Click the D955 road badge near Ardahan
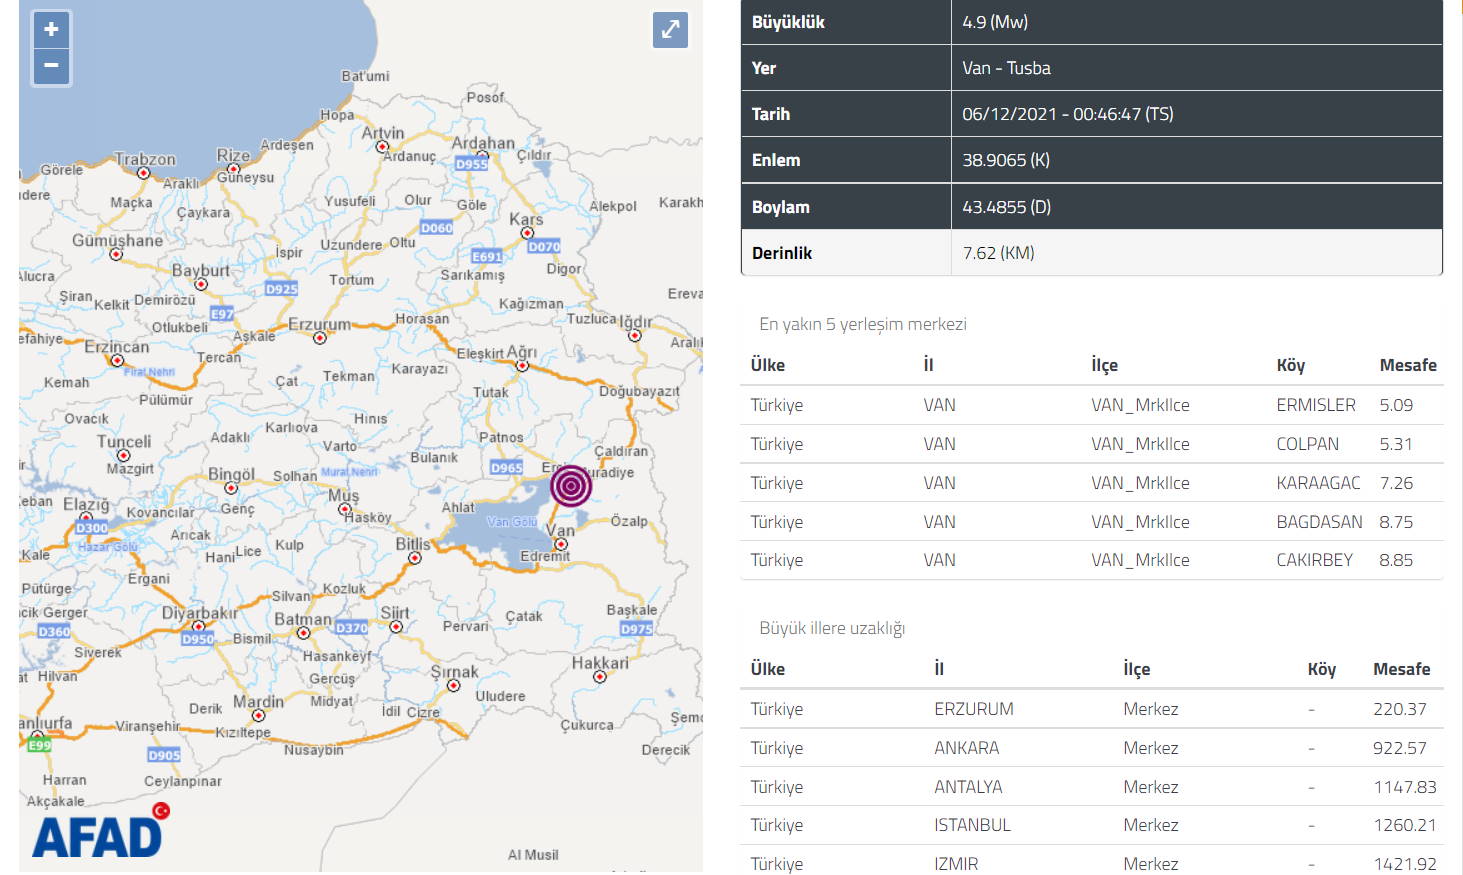 pyautogui.click(x=472, y=164)
